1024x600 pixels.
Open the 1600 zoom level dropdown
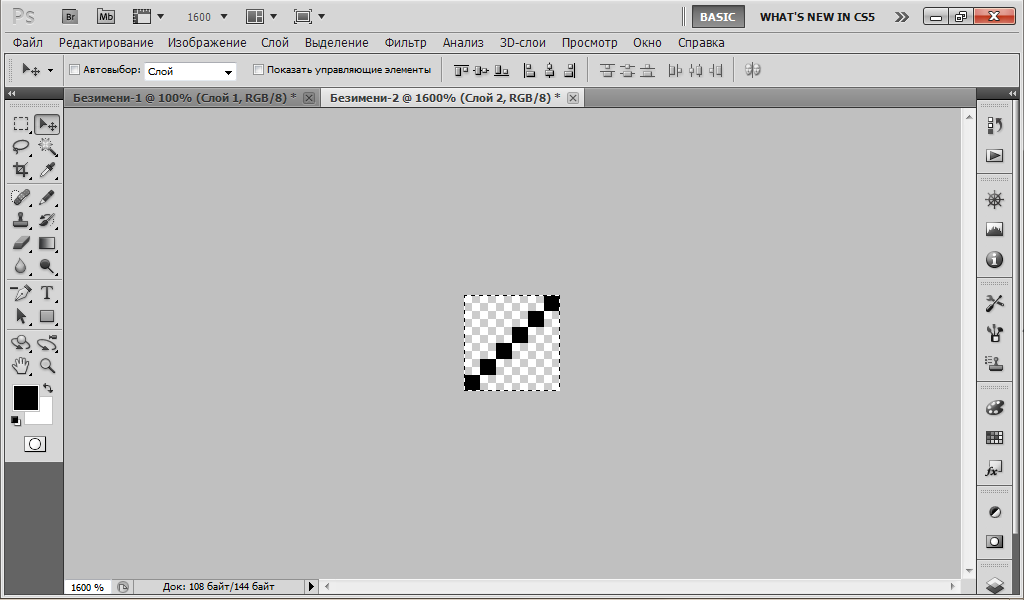click(206, 17)
